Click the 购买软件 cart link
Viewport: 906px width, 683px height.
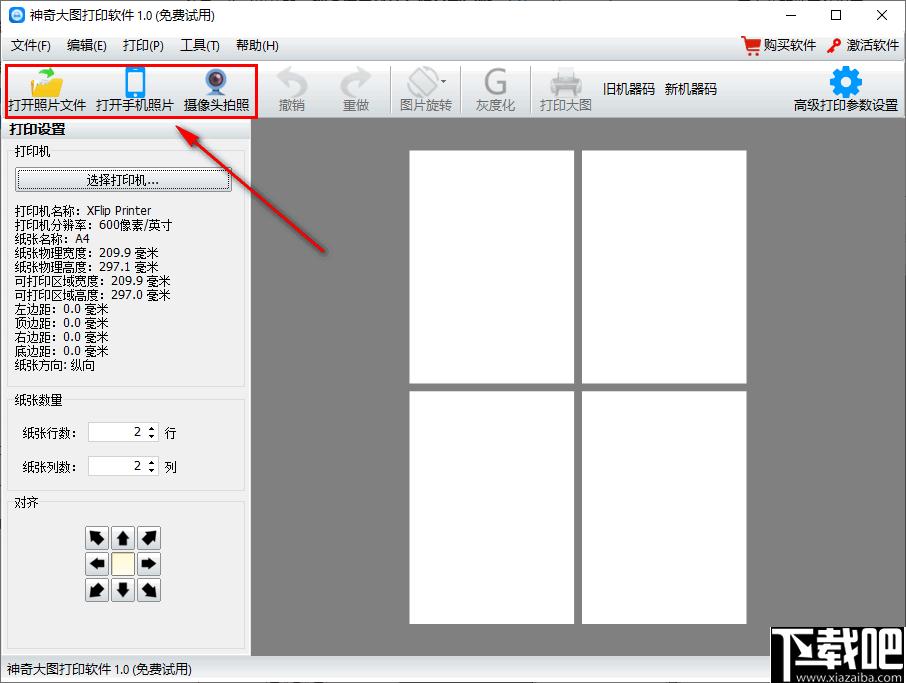point(779,45)
